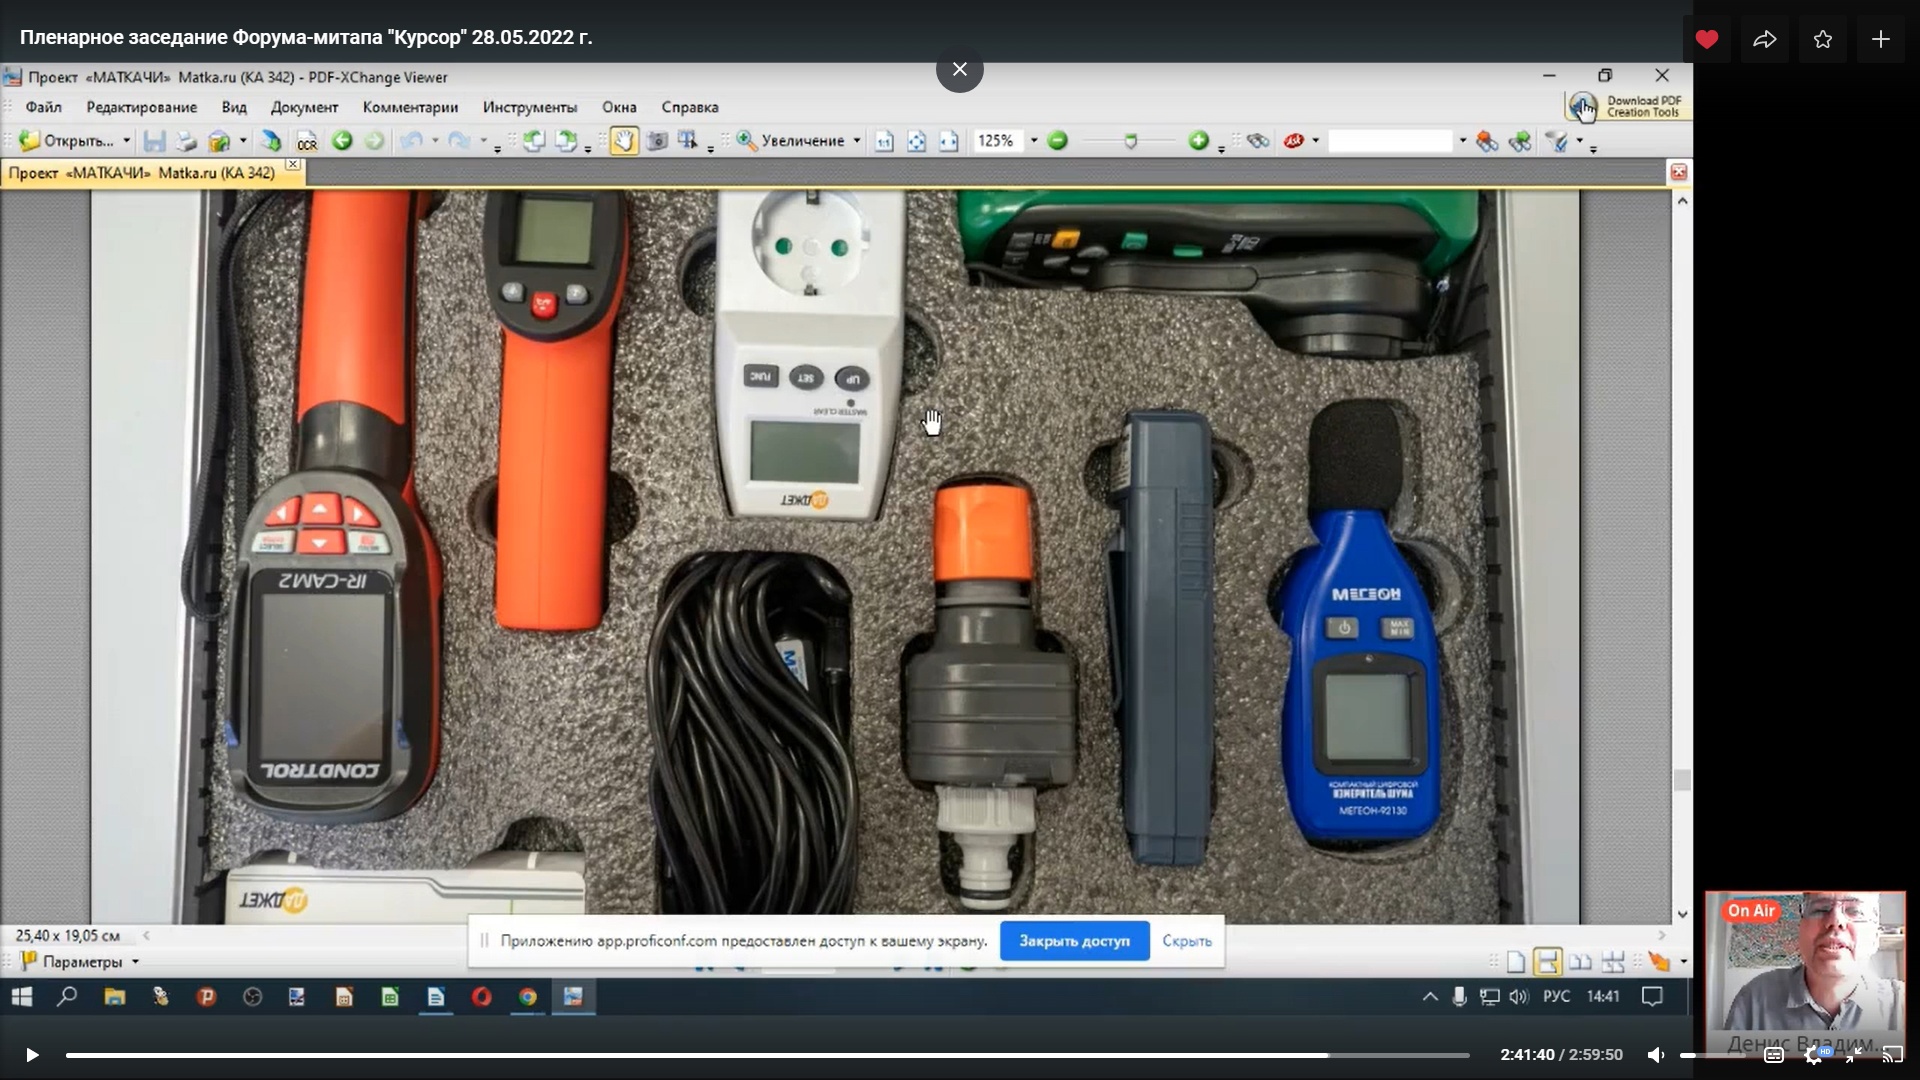Toggle the heart like button

click(1707, 39)
